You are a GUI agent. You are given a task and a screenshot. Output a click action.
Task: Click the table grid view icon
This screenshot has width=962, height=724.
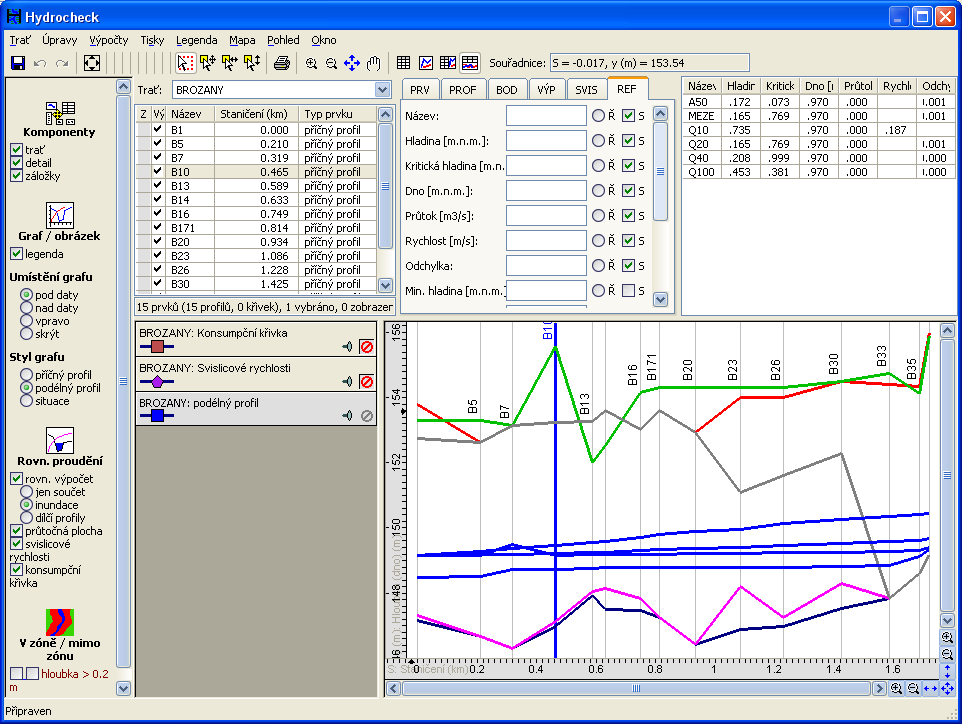404,63
